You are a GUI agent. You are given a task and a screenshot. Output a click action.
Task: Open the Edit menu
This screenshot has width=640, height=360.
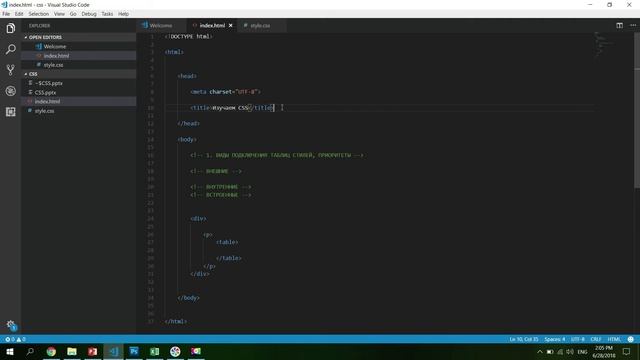click(x=19, y=14)
